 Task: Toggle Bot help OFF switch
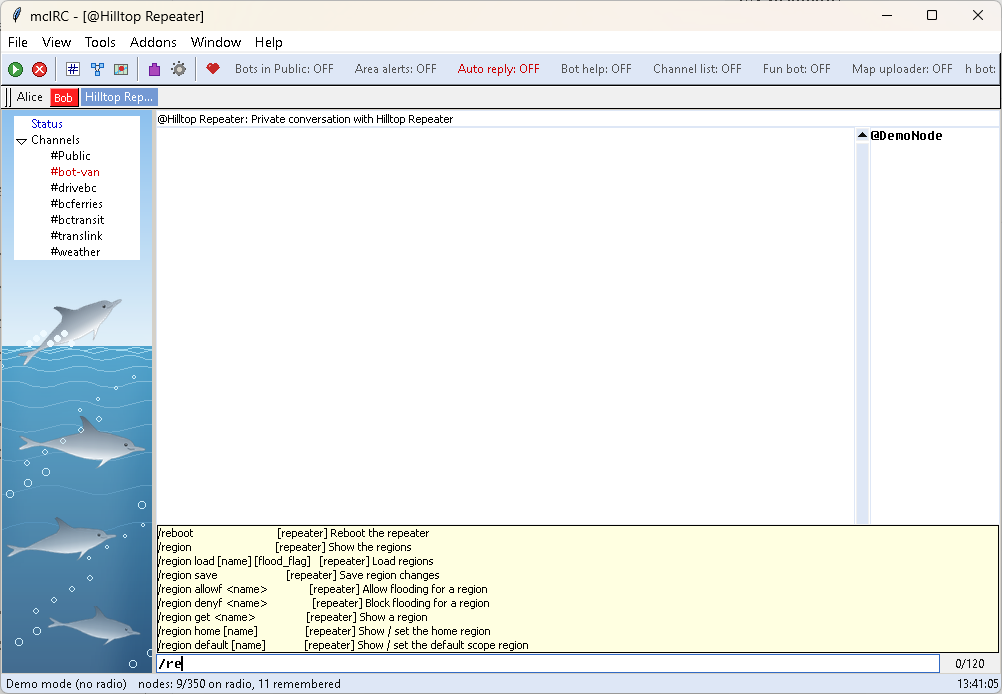[596, 69]
